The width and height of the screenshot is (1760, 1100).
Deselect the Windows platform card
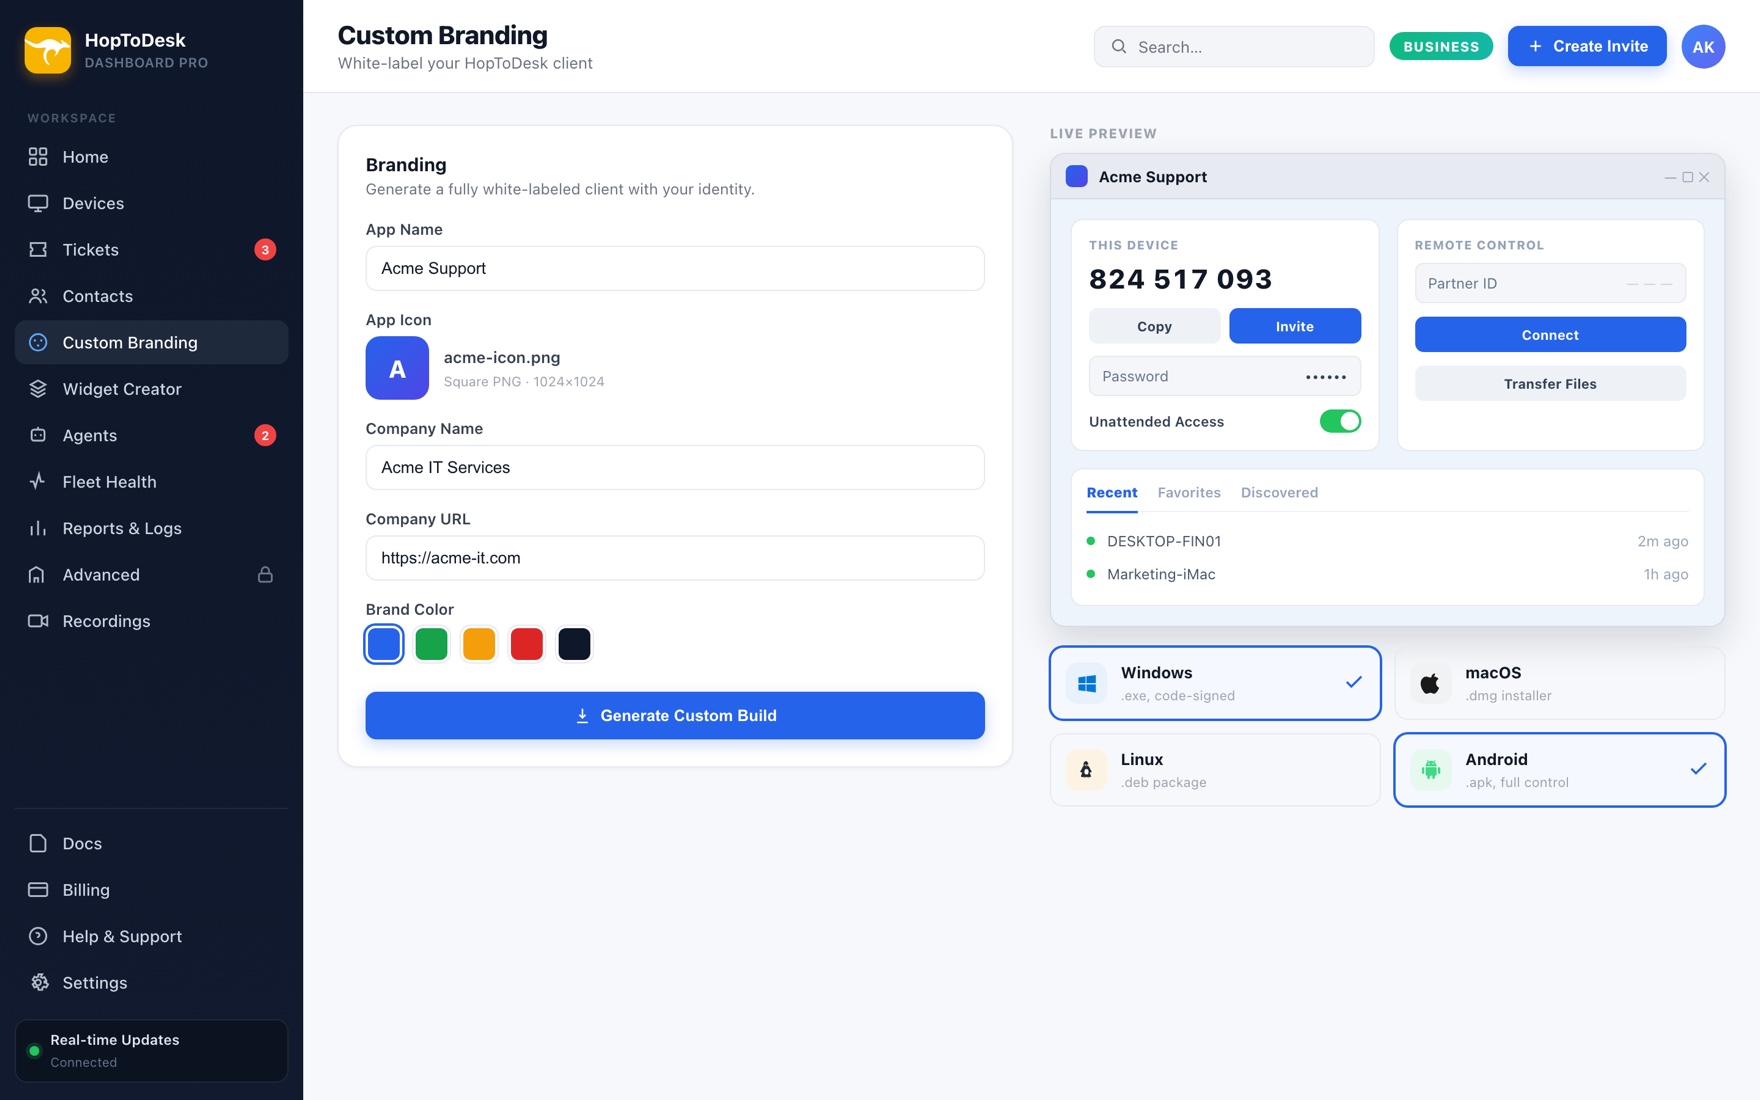click(1215, 683)
